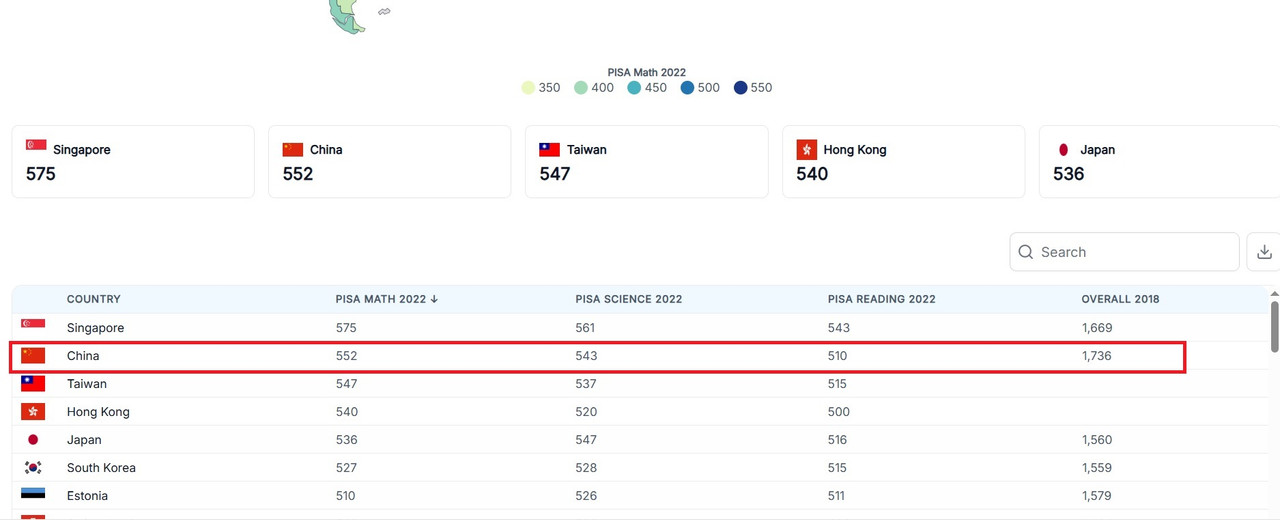The height and width of the screenshot is (520, 1280).
Task: Click the Taiwan flag in the table row
Action: [33, 383]
